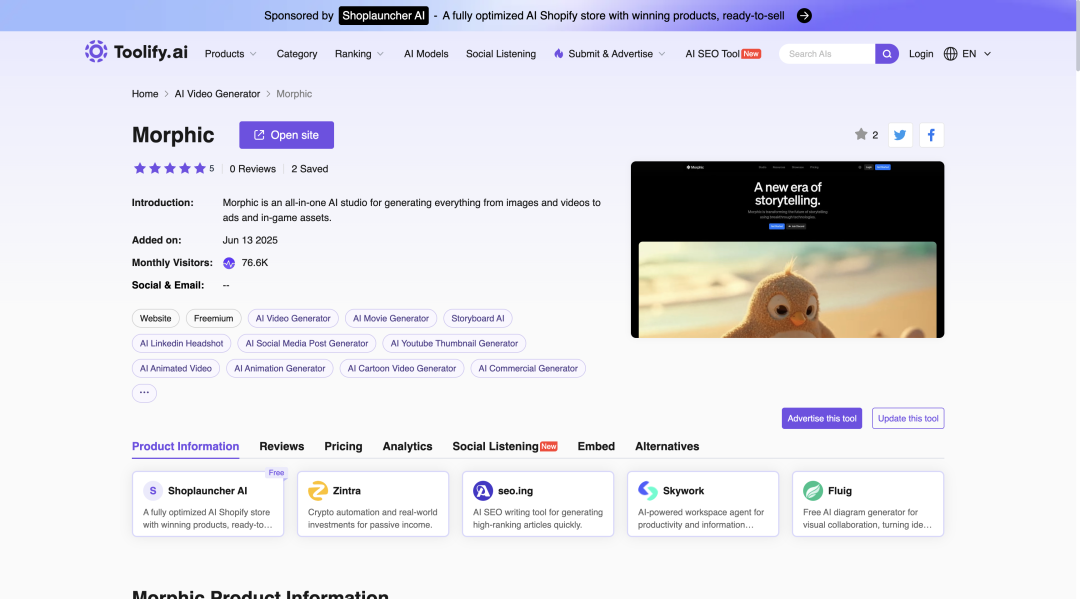Open the AI Animated Video tag

pyautogui.click(x=176, y=368)
